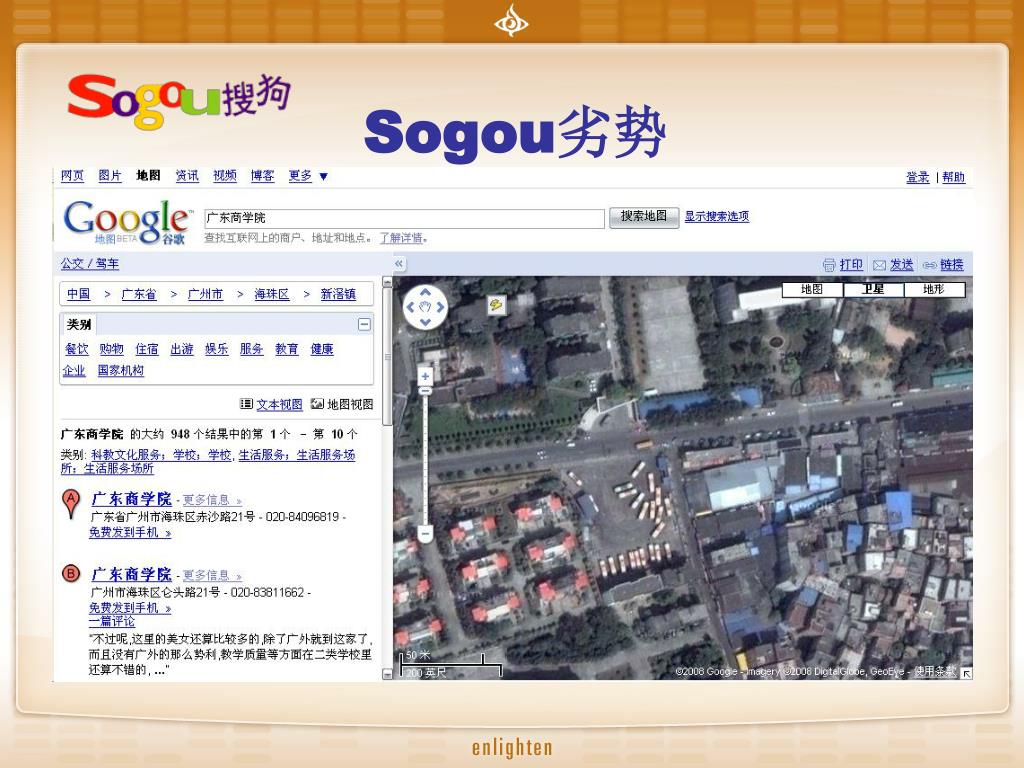Toggle overview map arrow at map corner
The image size is (1024, 768).
(x=966, y=673)
